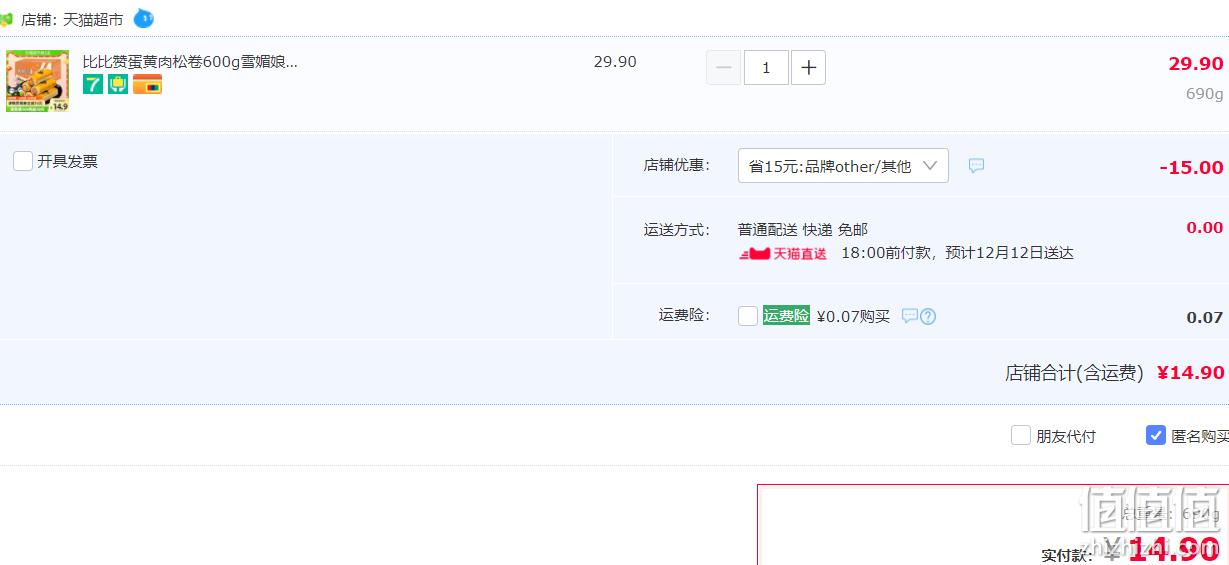
Task: Click the bold 0.07 insurance amount
Action: pyautogui.click(x=1205, y=317)
